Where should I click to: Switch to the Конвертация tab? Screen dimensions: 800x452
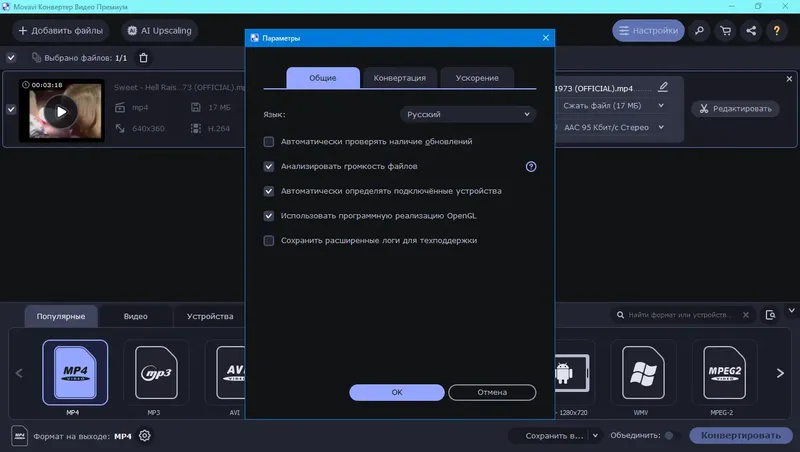pos(399,78)
